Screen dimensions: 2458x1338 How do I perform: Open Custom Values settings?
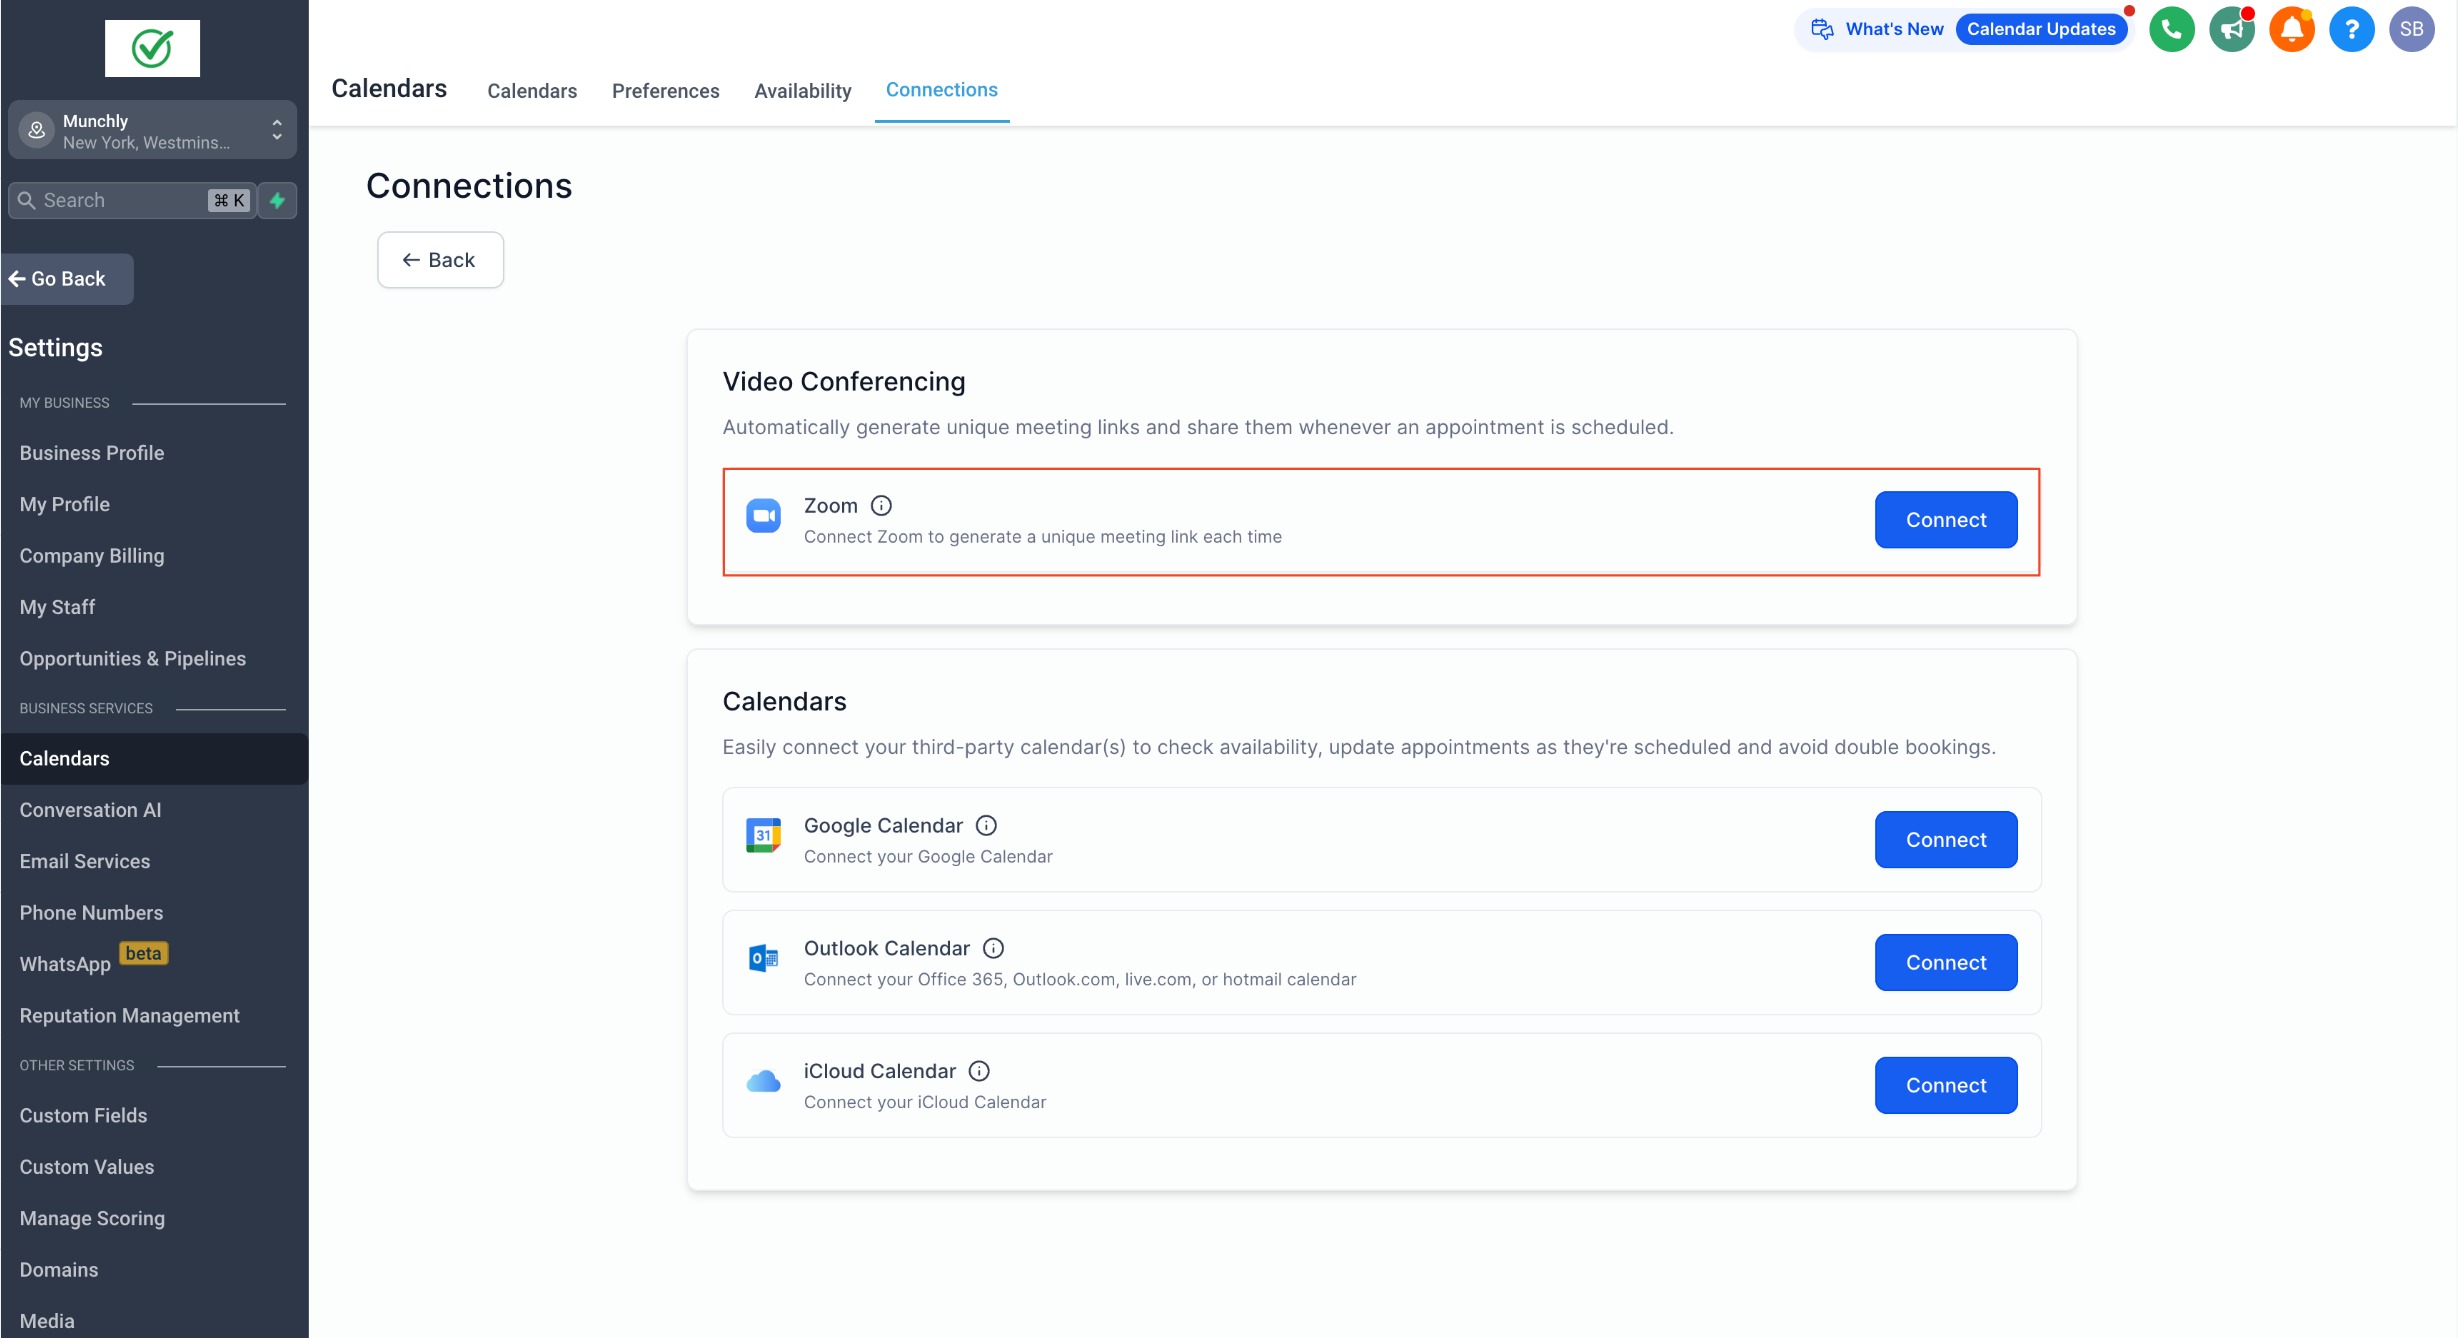pyautogui.click(x=87, y=1167)
